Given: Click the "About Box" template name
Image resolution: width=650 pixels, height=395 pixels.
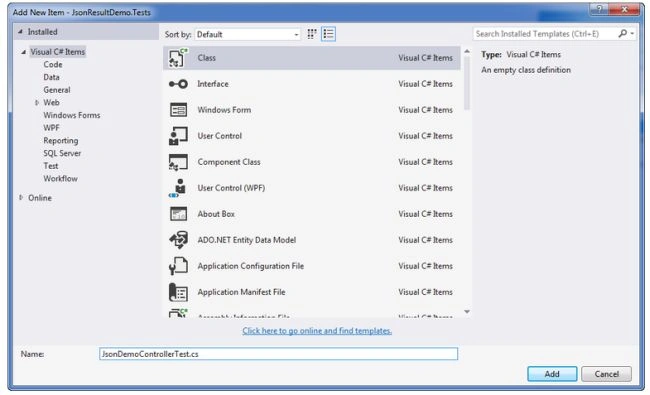Looking at the screenshot, I should [216, 214].
